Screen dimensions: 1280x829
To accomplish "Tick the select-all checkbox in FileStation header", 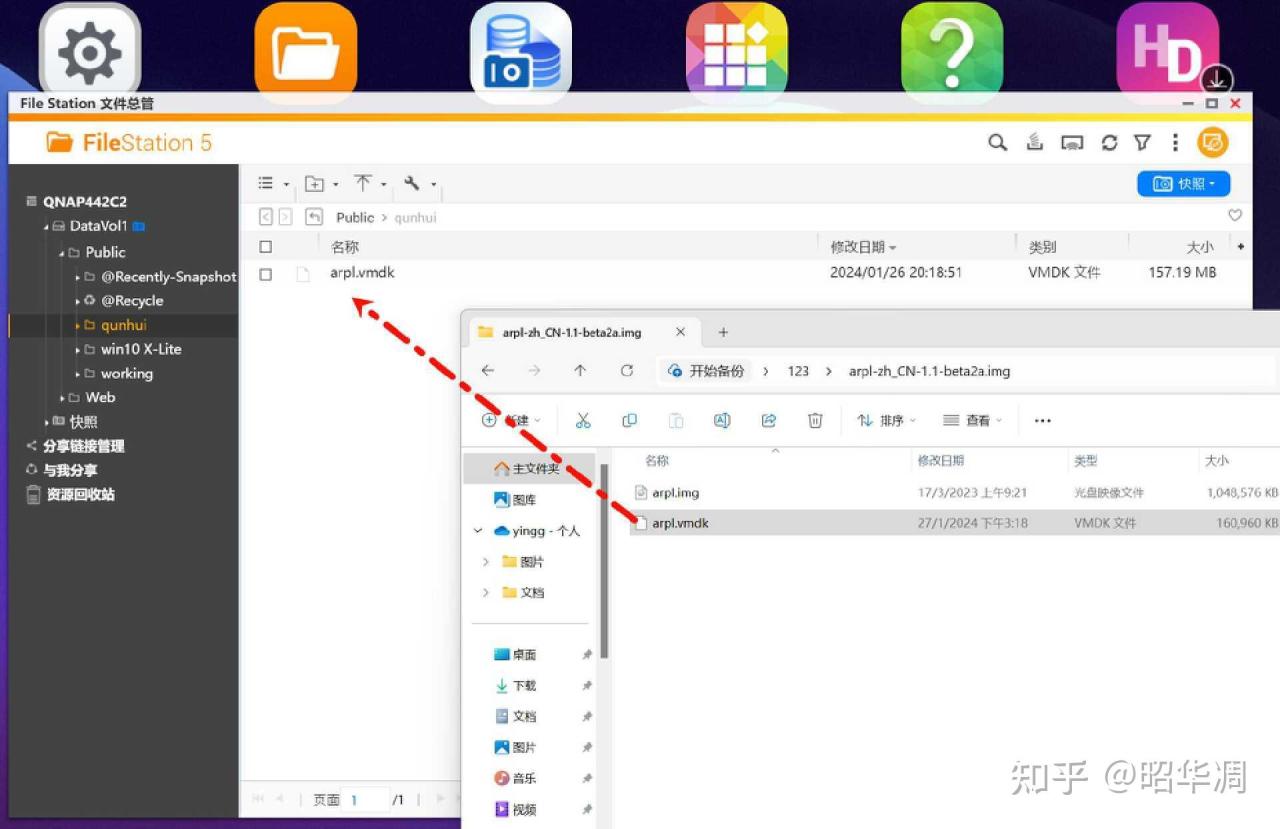I will click(x=265, y=247).
